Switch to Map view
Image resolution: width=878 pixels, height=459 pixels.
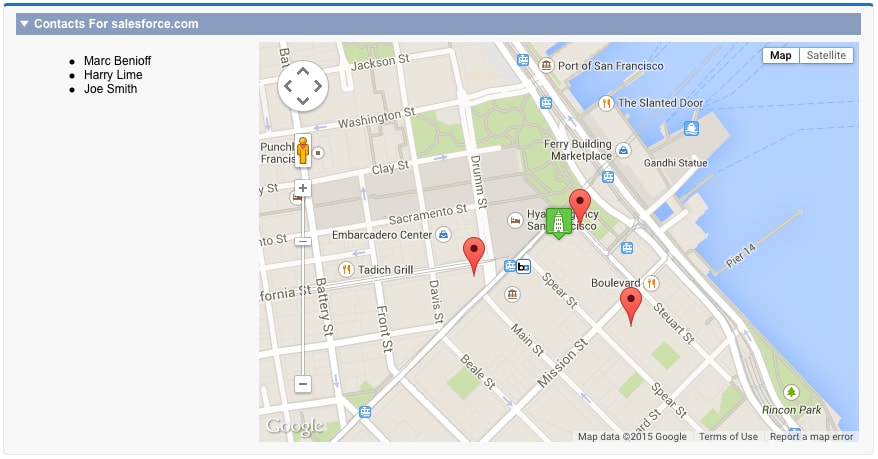pos(781,55)
